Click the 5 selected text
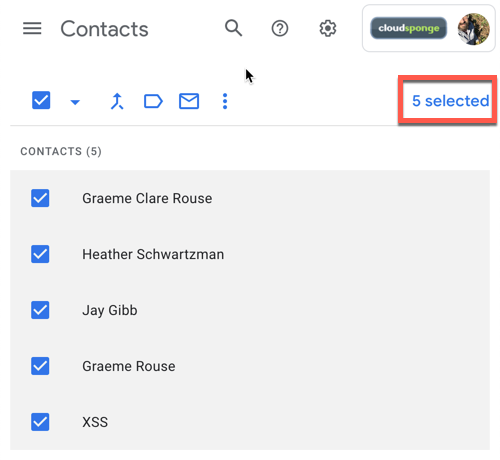500x460 pixels. (x=450, y=101)
